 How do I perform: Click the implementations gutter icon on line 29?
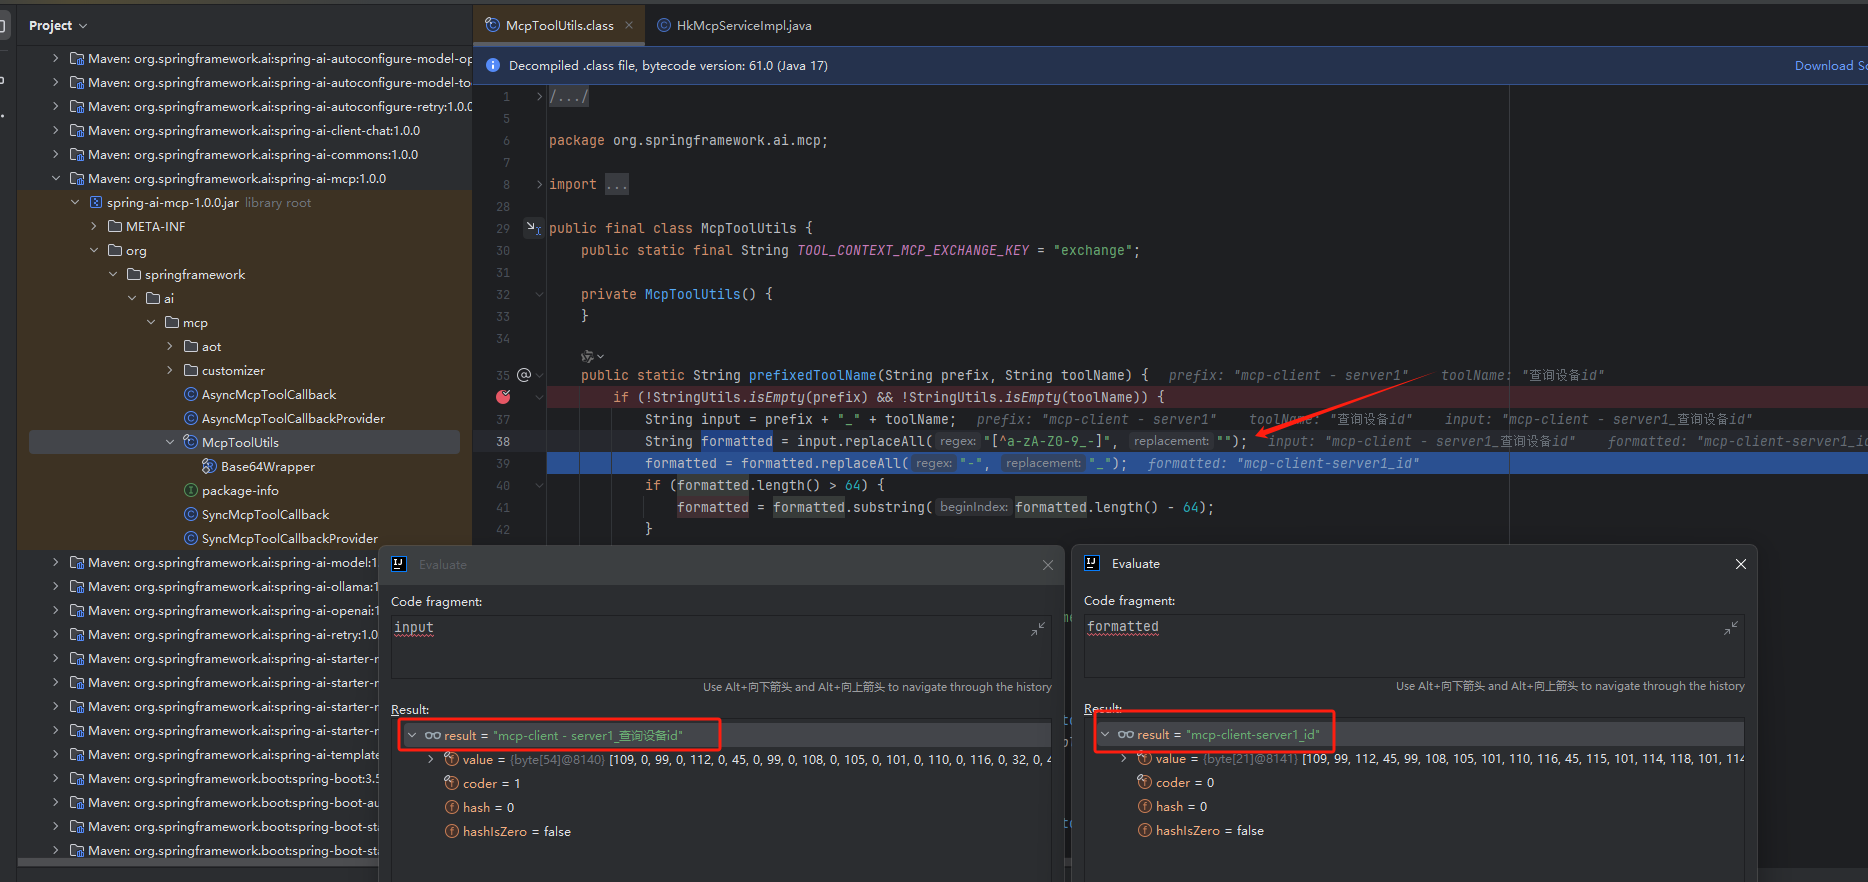[533, 228]
